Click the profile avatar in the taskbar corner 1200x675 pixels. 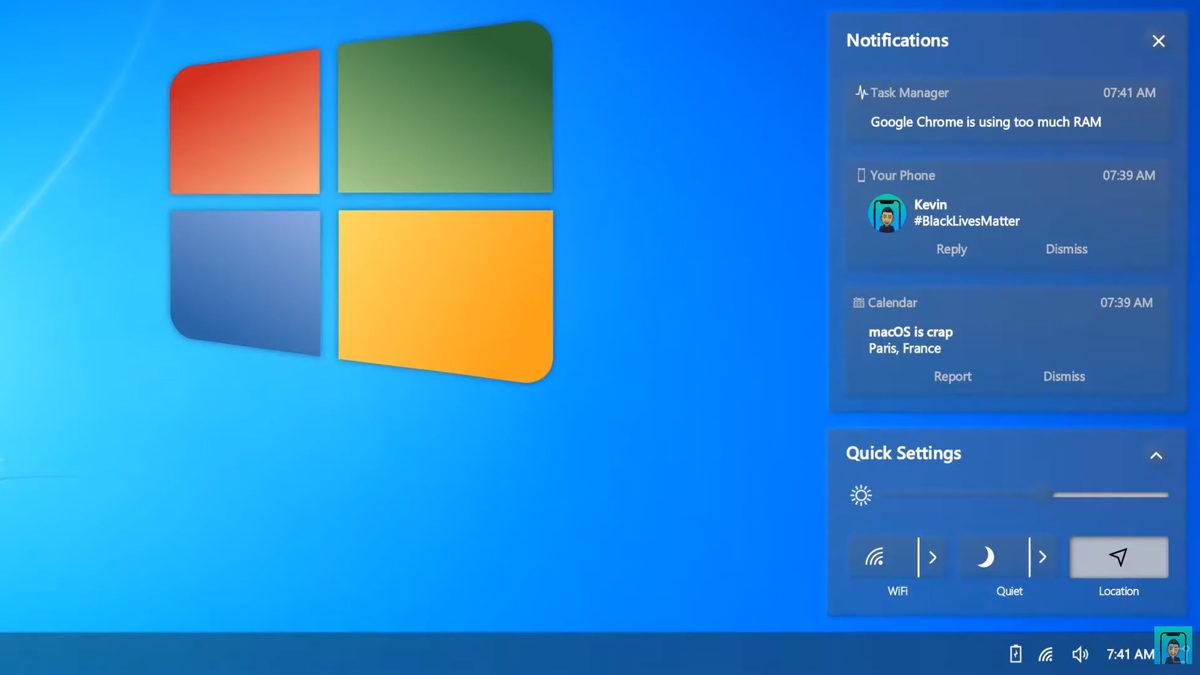[1172, 654]
